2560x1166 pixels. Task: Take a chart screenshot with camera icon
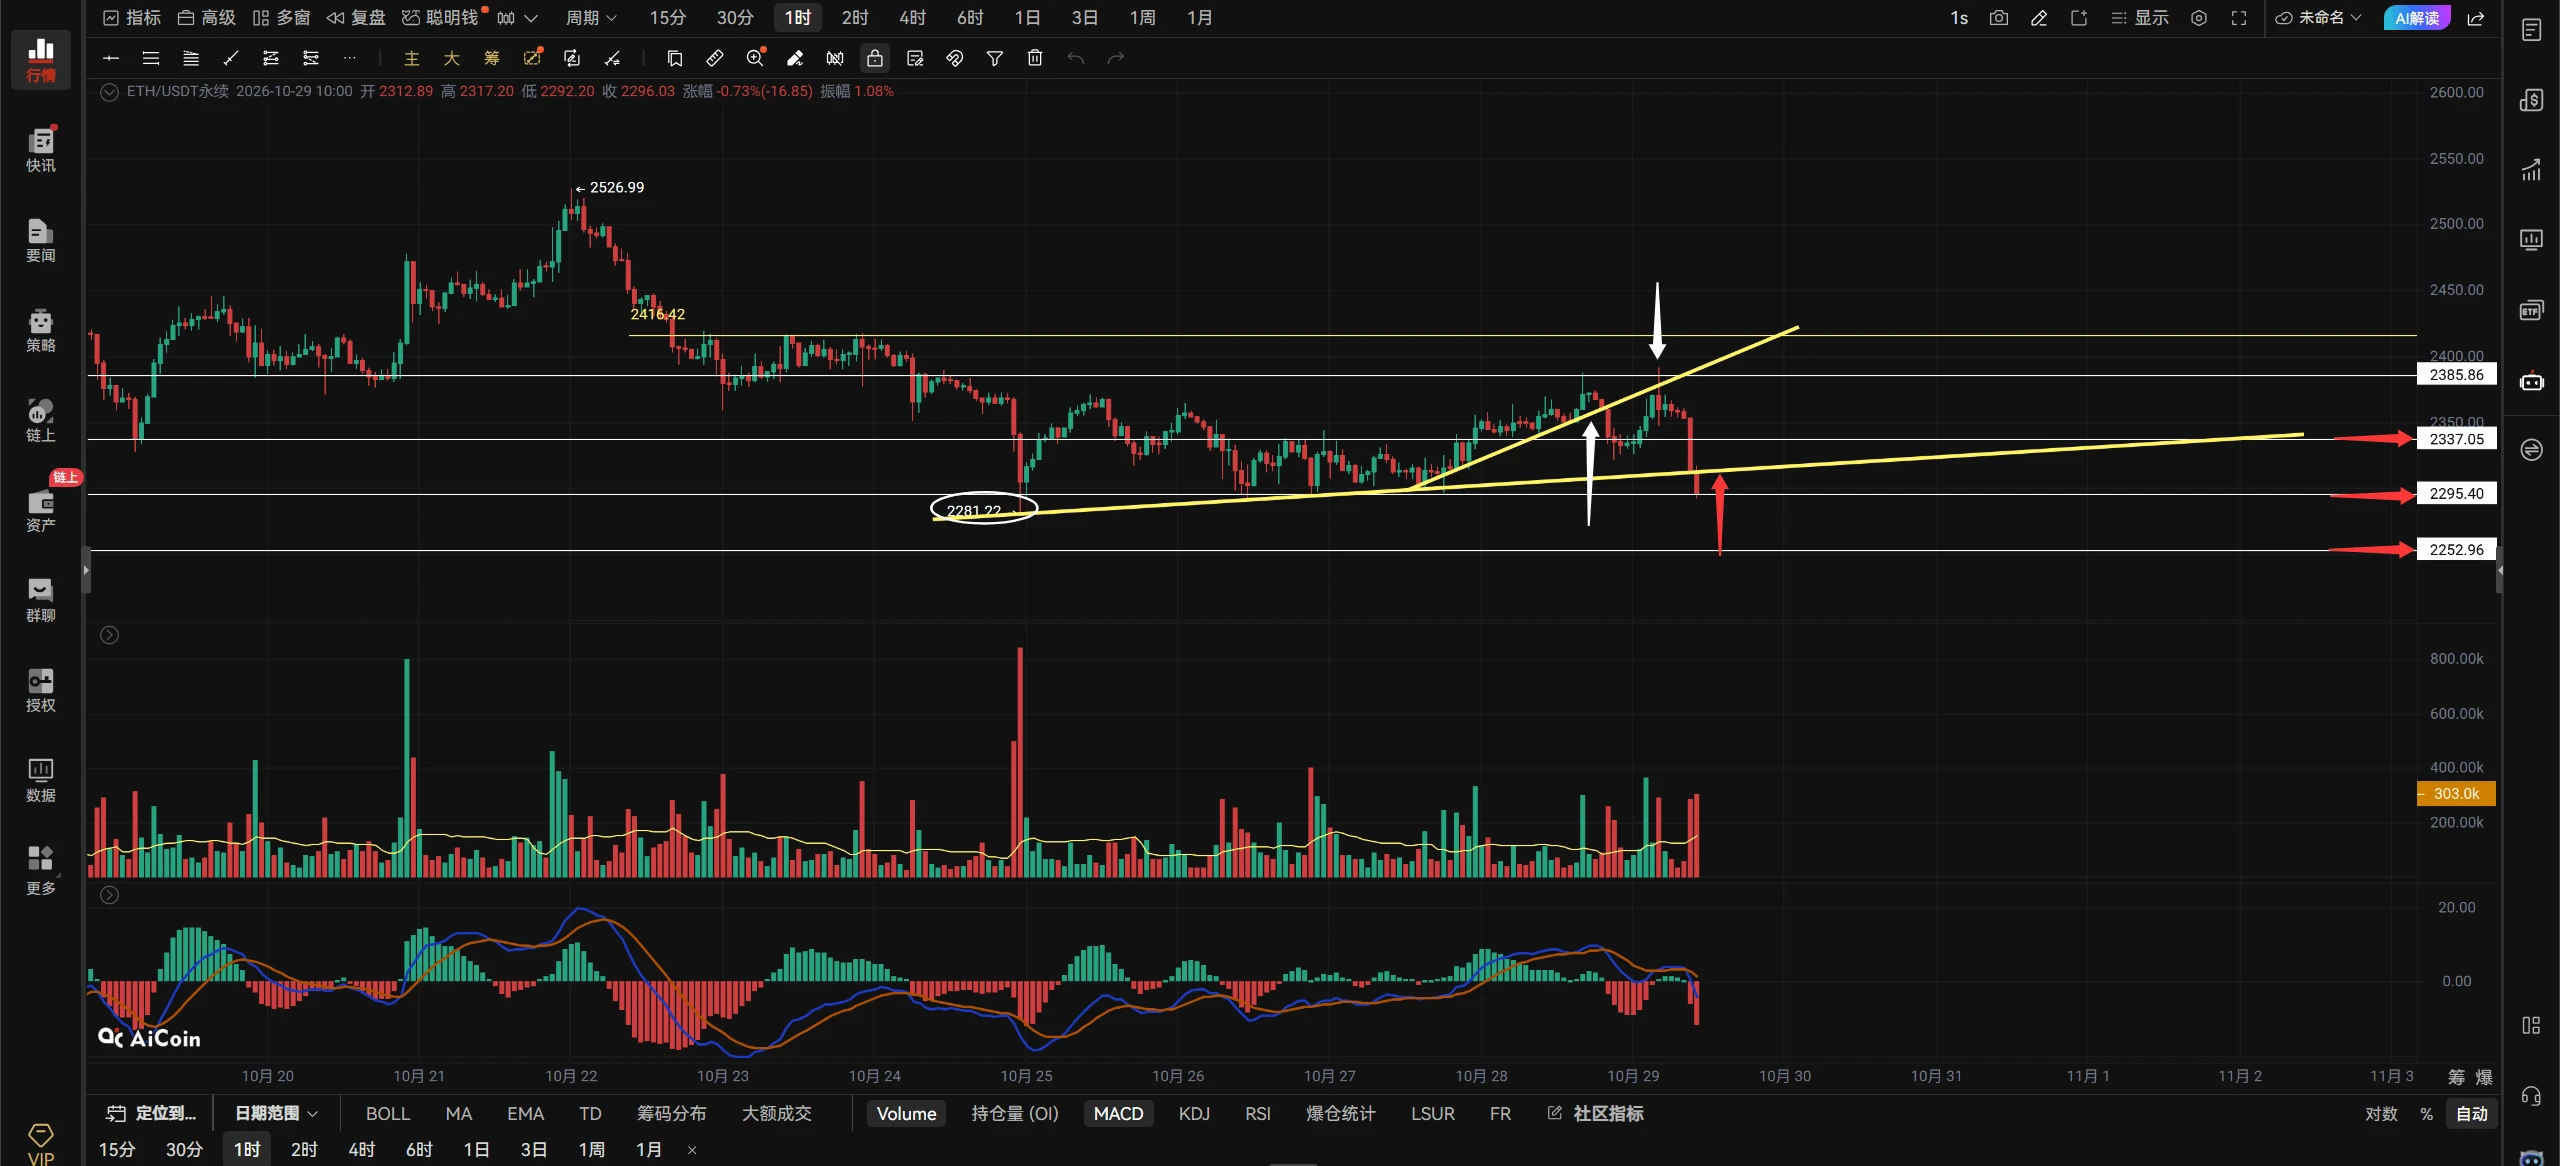coord(1998,18)
